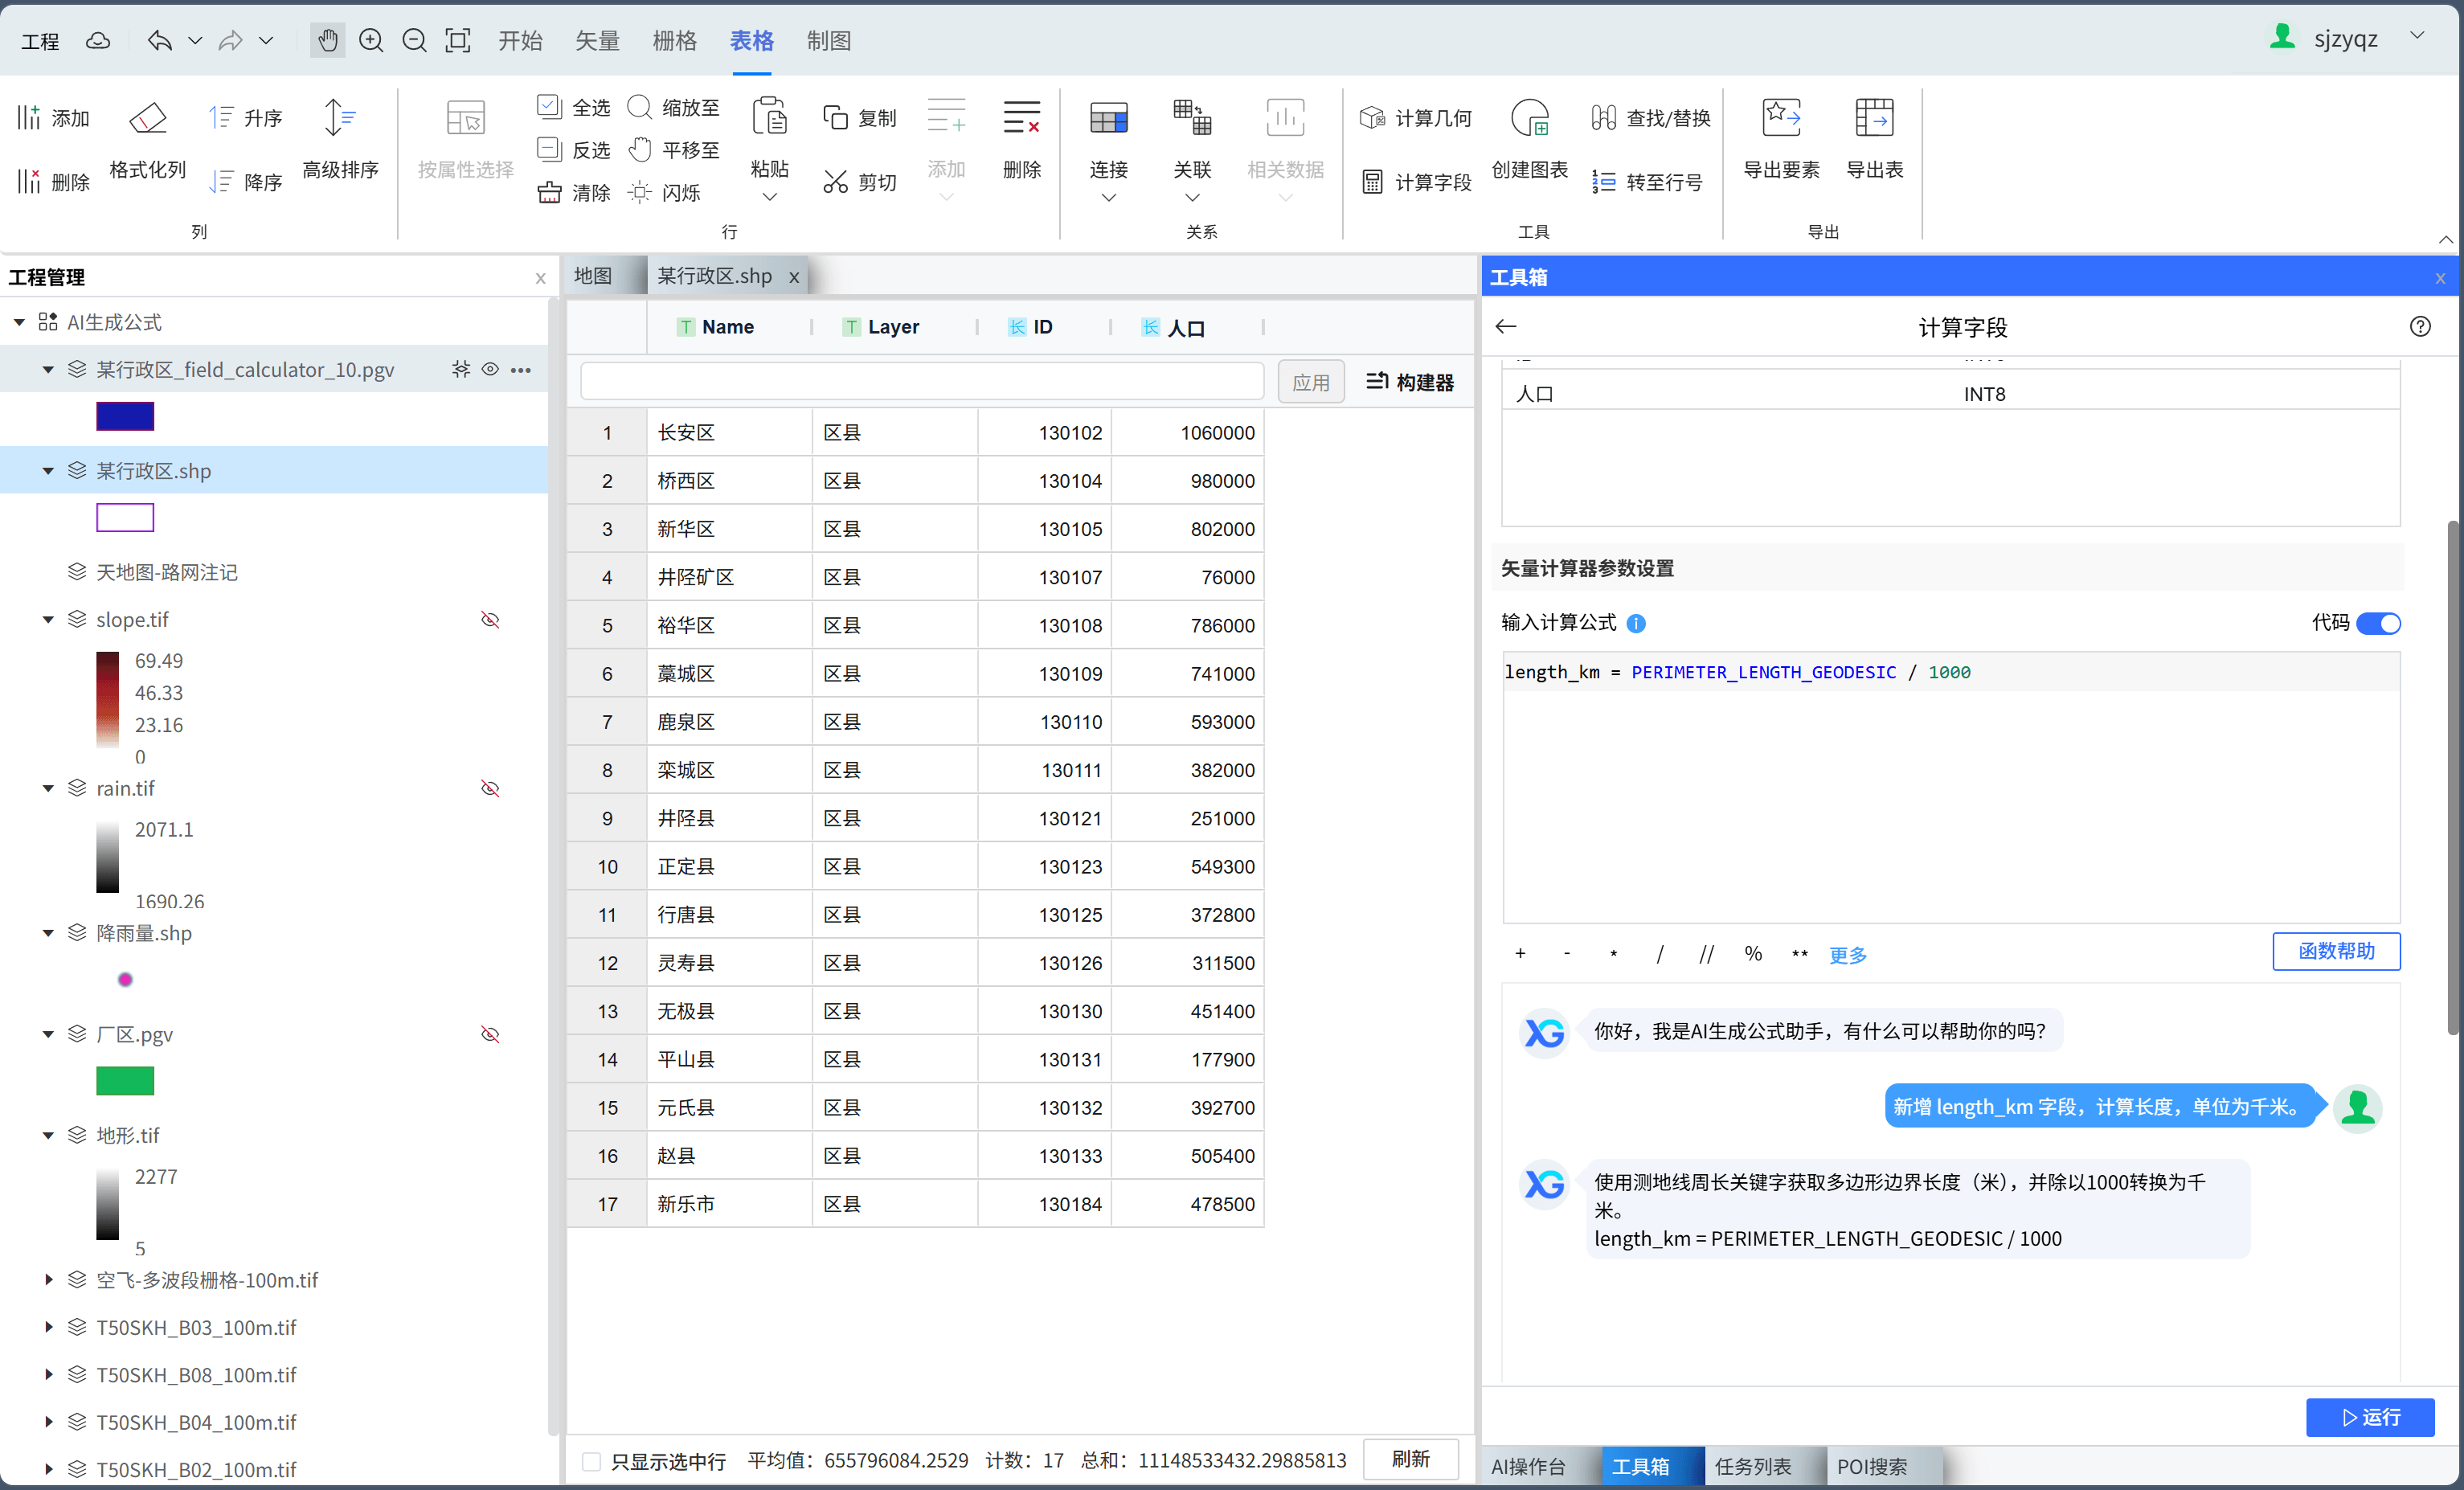Screen dimensions: 2464x1490
Task: Click 剪切 cut rows icon
Action: pos(835,181)
